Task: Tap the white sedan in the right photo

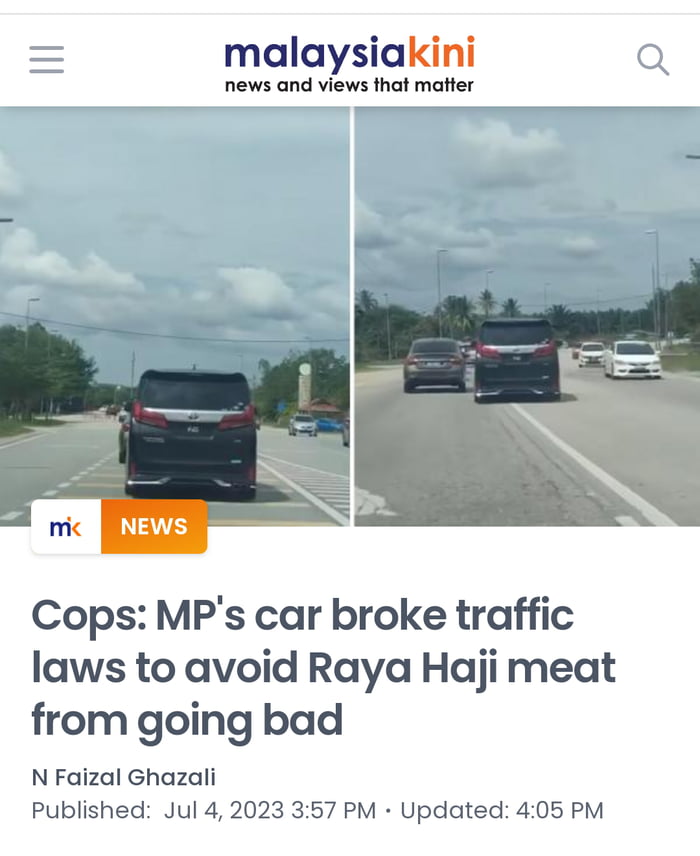Action: [632, 359]
